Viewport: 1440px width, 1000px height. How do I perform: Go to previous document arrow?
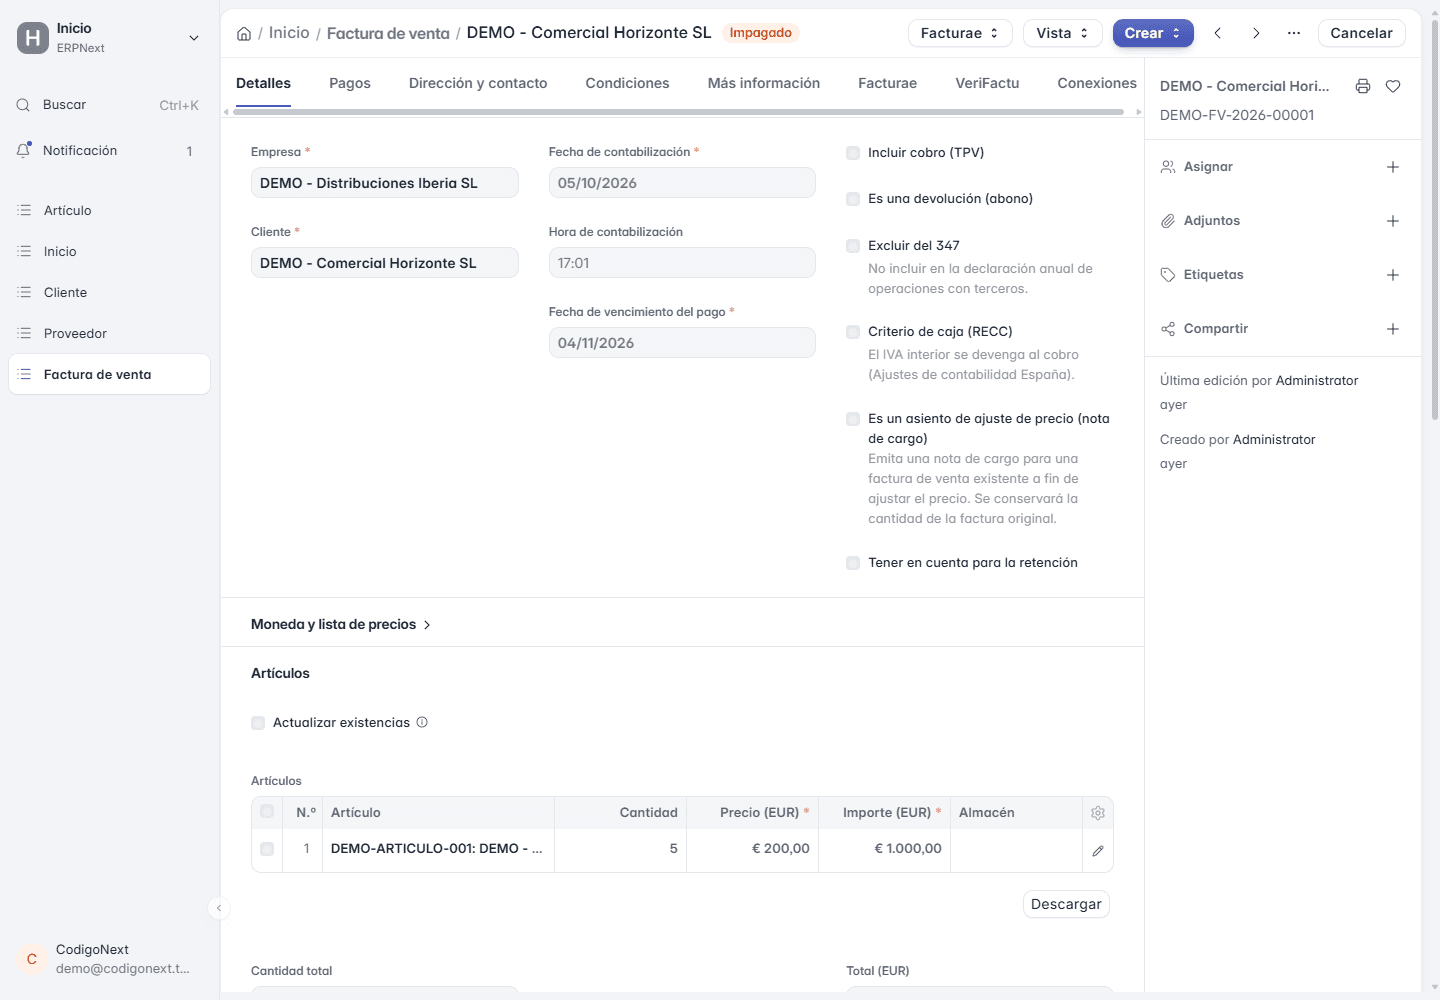1218,33
